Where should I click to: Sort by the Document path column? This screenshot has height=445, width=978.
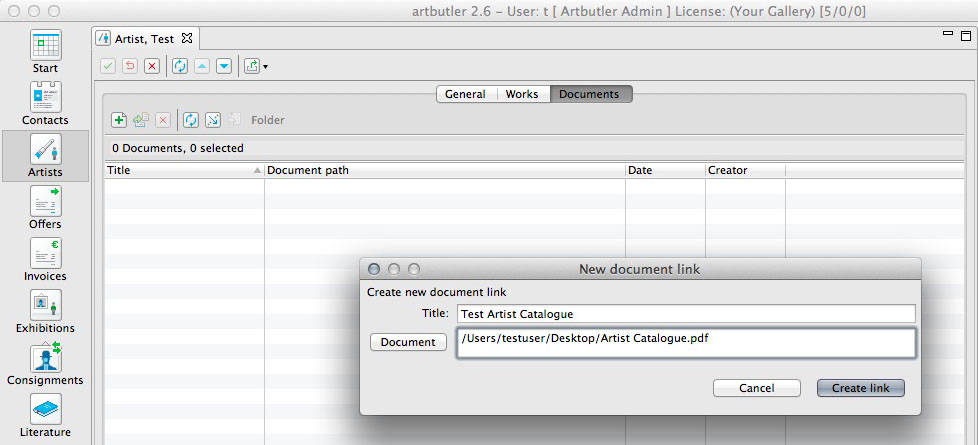pyautogui.click(x=445, y=170)
